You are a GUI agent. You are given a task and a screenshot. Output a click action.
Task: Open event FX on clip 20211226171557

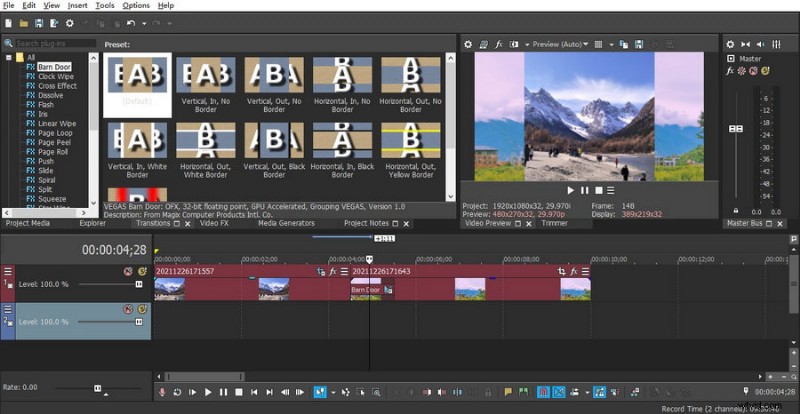pyautogui.click(x=333, y=272)
